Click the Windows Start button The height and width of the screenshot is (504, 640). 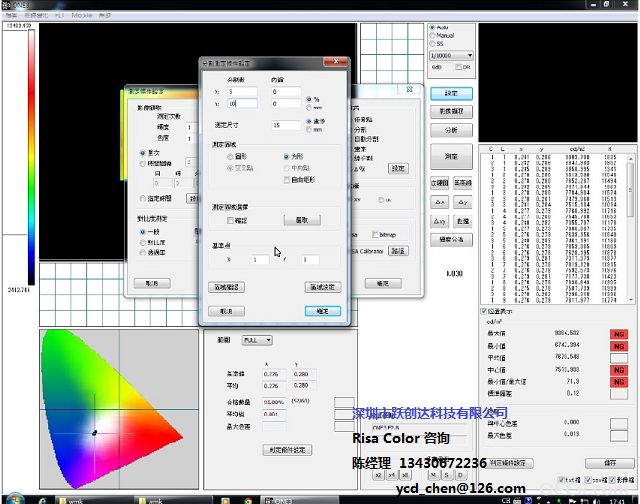pos(15,499)
